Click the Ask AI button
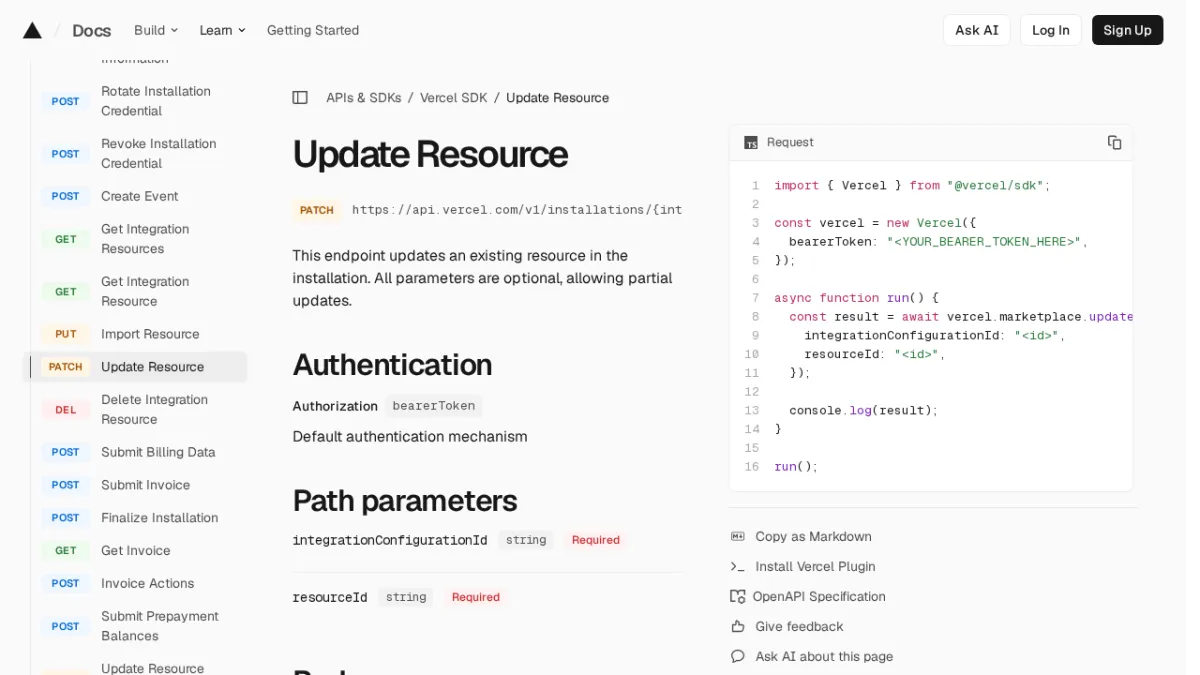Image resolution: width=1200 pixels, height=675 pixels. point(976,30)
